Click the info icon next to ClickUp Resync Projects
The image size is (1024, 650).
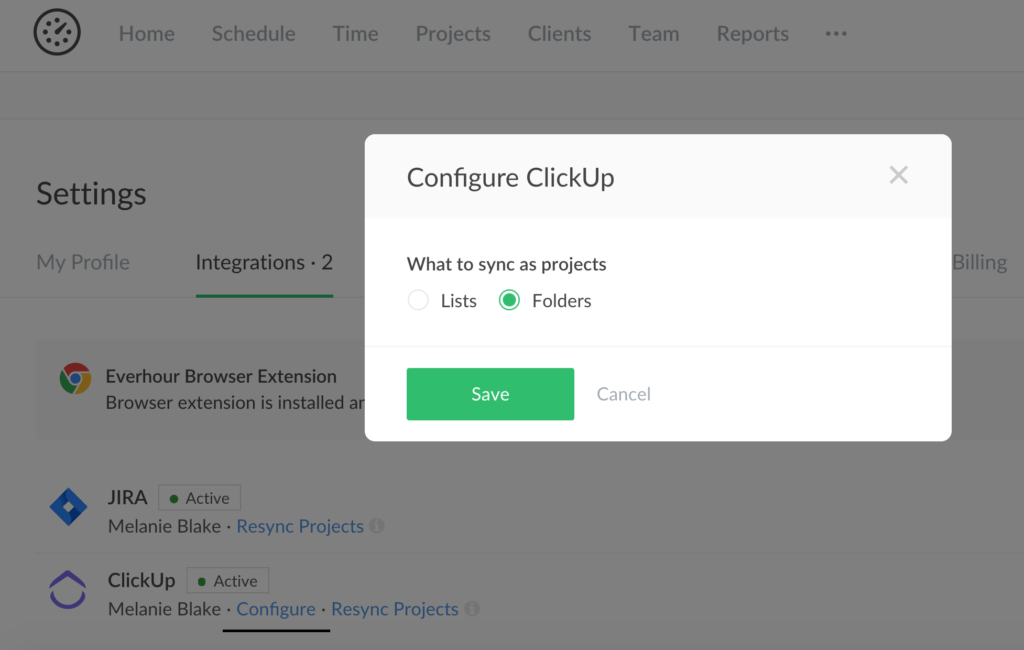[472, 610]
